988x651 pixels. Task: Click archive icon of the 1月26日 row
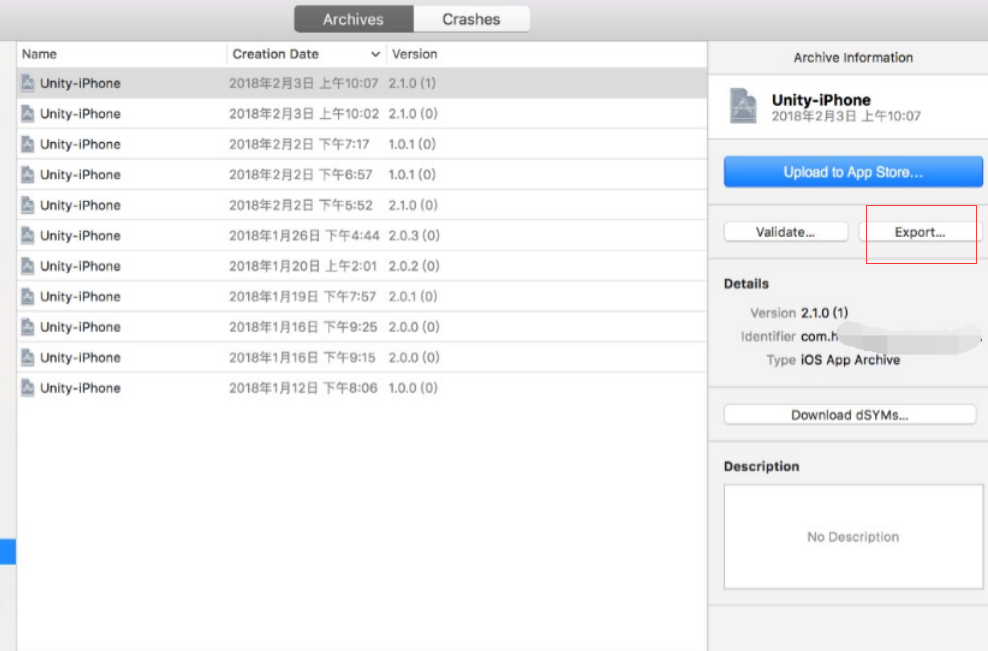28,236
